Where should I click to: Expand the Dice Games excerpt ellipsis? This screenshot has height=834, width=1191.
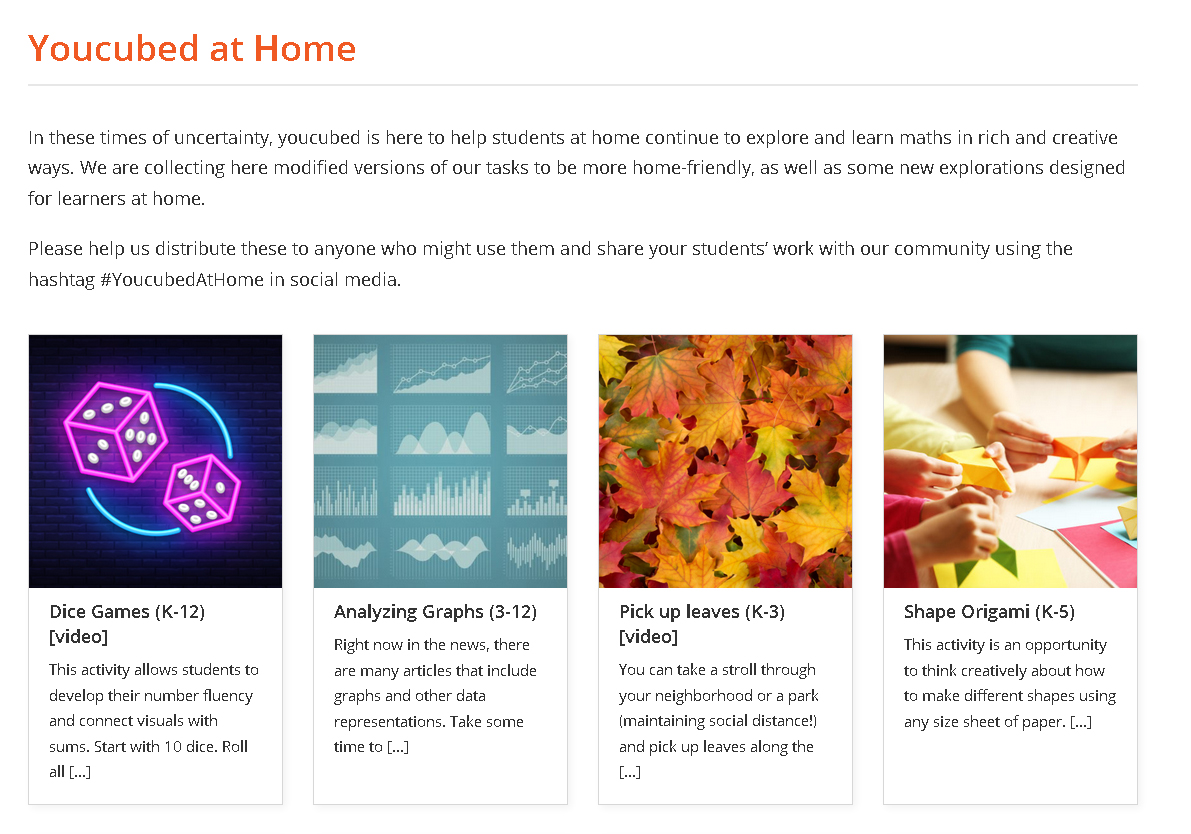(80, 772)
